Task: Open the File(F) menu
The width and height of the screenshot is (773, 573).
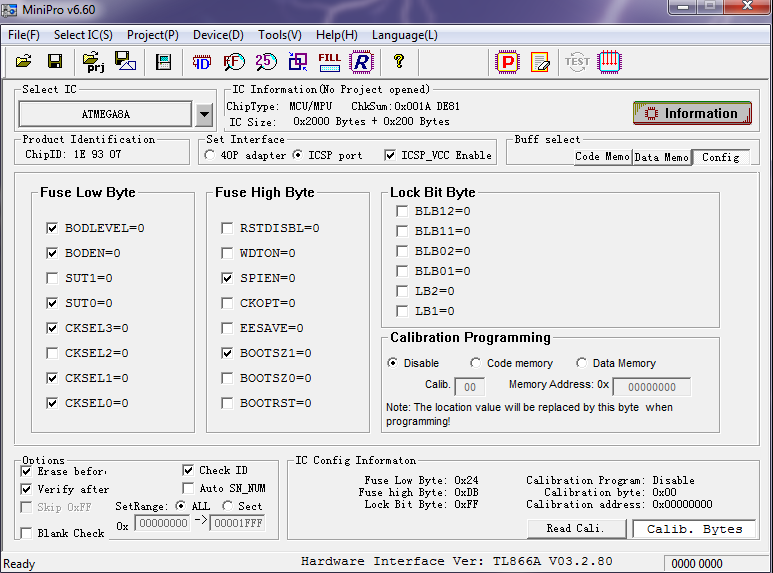Action: 24,35
